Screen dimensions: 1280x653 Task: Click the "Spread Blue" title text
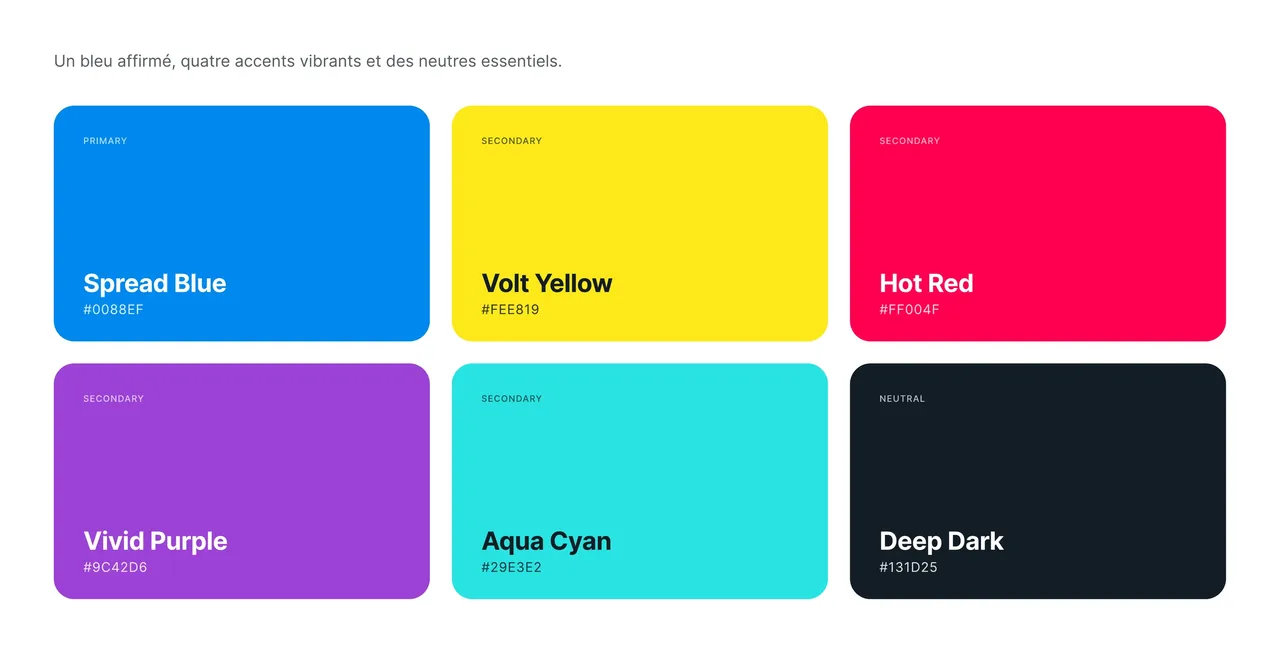click(x=155, y=284)
